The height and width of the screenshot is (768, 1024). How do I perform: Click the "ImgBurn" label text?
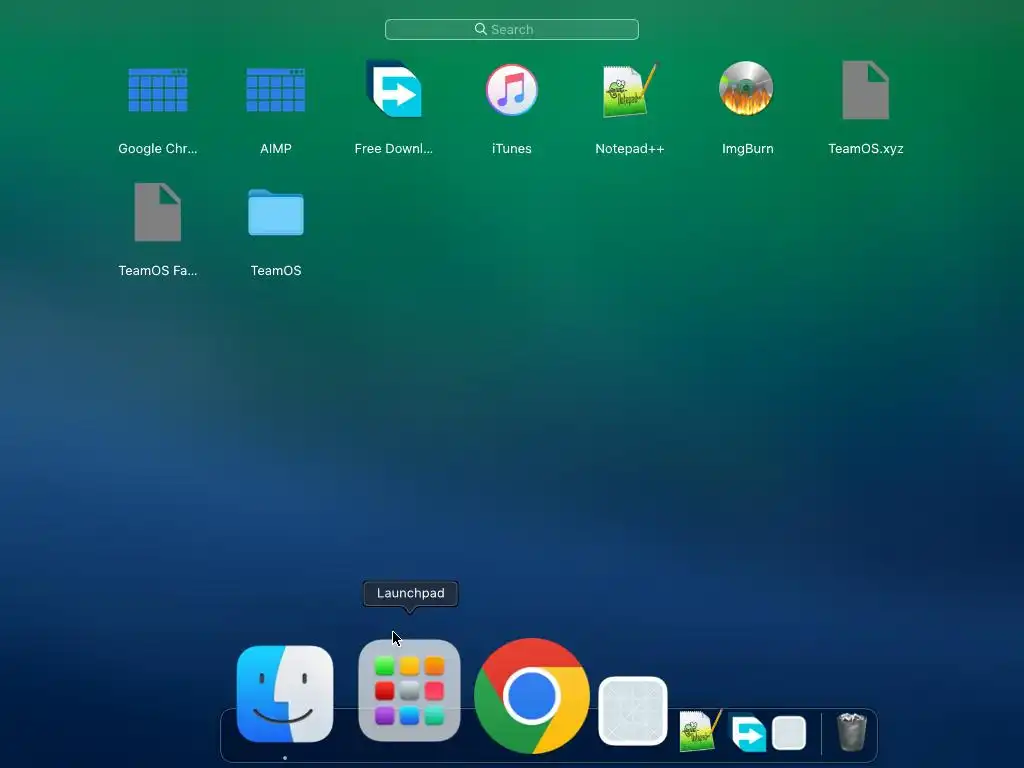pos(748,148)
